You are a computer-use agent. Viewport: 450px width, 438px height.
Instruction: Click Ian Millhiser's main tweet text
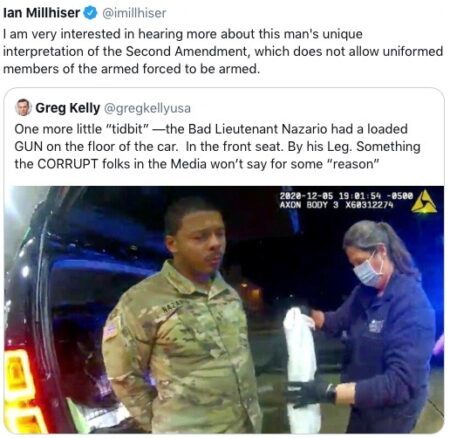click(x=223, y=51)
